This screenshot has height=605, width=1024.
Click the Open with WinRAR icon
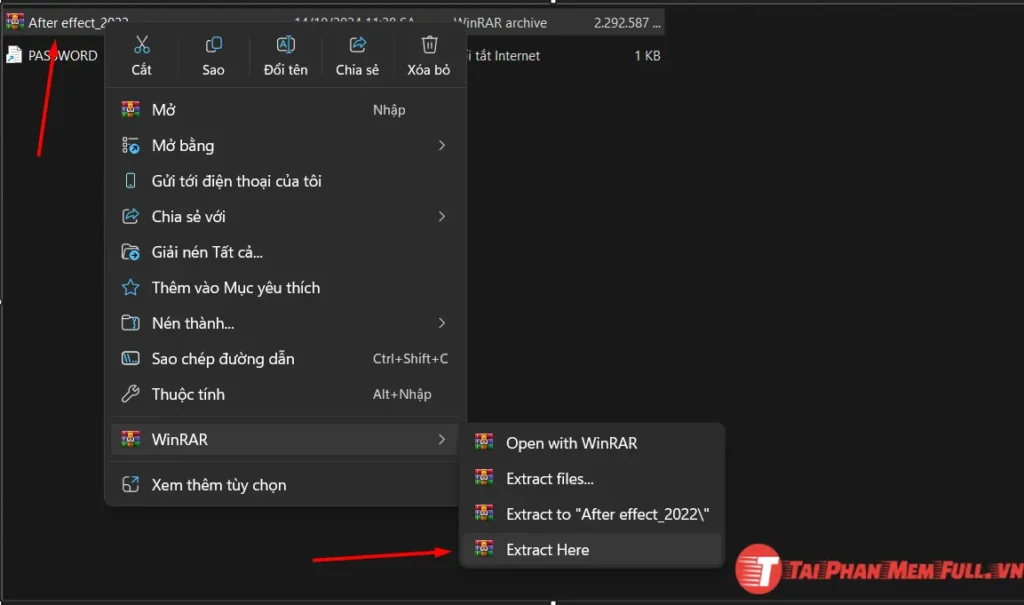484,441
